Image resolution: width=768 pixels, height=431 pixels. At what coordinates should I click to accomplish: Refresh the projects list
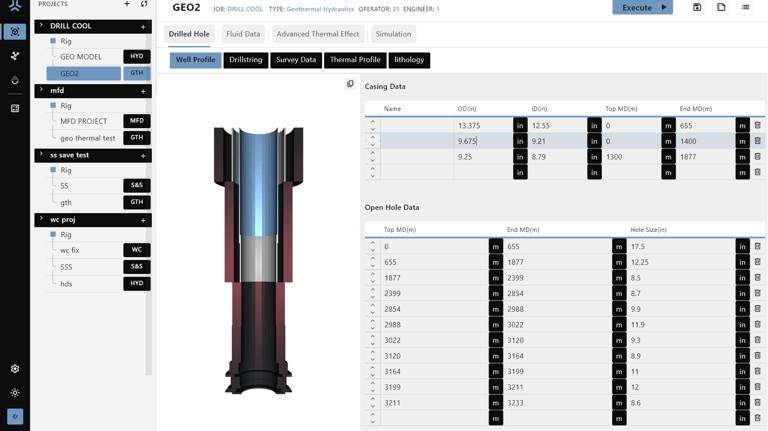click(x=144, y=4)
